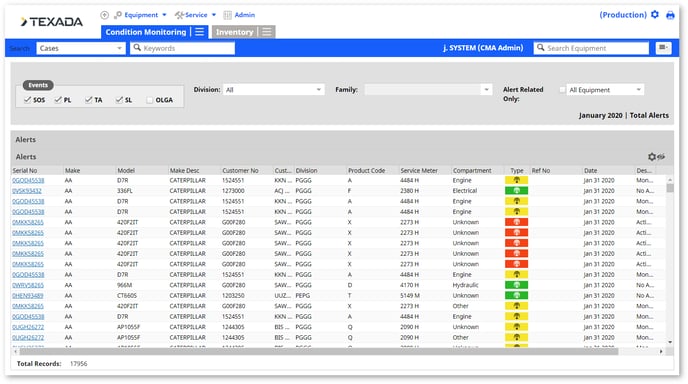Click yellow type icon in AP1055F Unknown row

[x=516, y=327]
